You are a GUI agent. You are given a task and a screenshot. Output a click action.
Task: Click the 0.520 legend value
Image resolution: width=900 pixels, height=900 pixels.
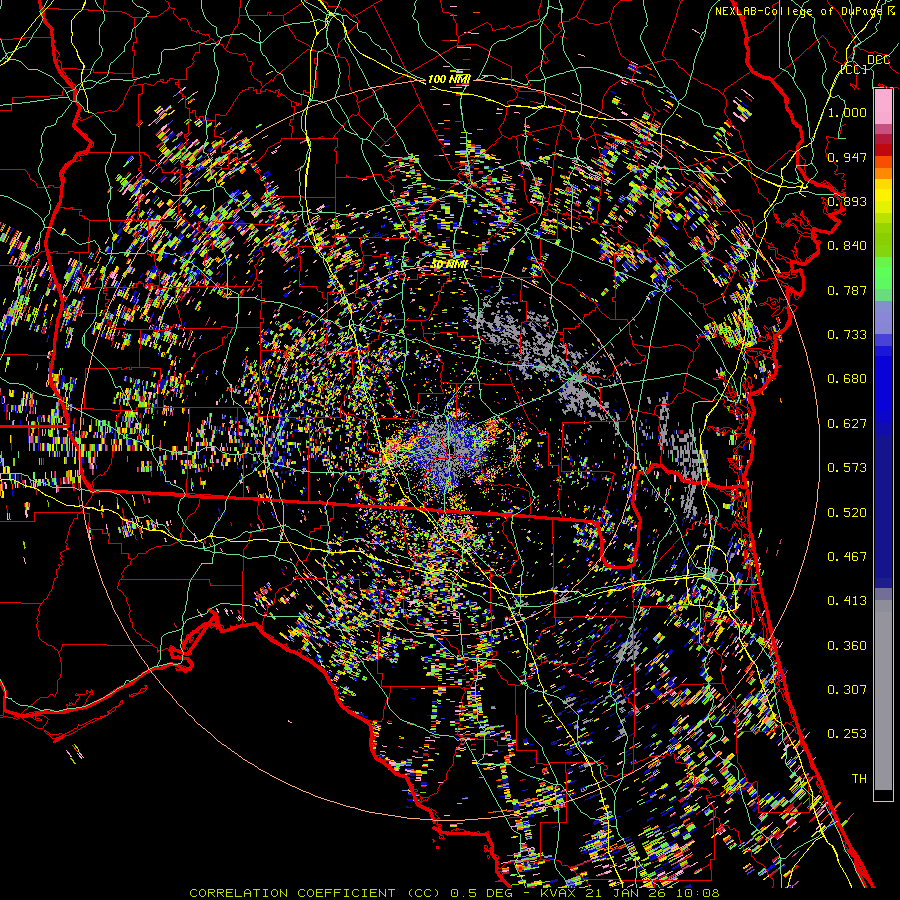tap(847, 512)
